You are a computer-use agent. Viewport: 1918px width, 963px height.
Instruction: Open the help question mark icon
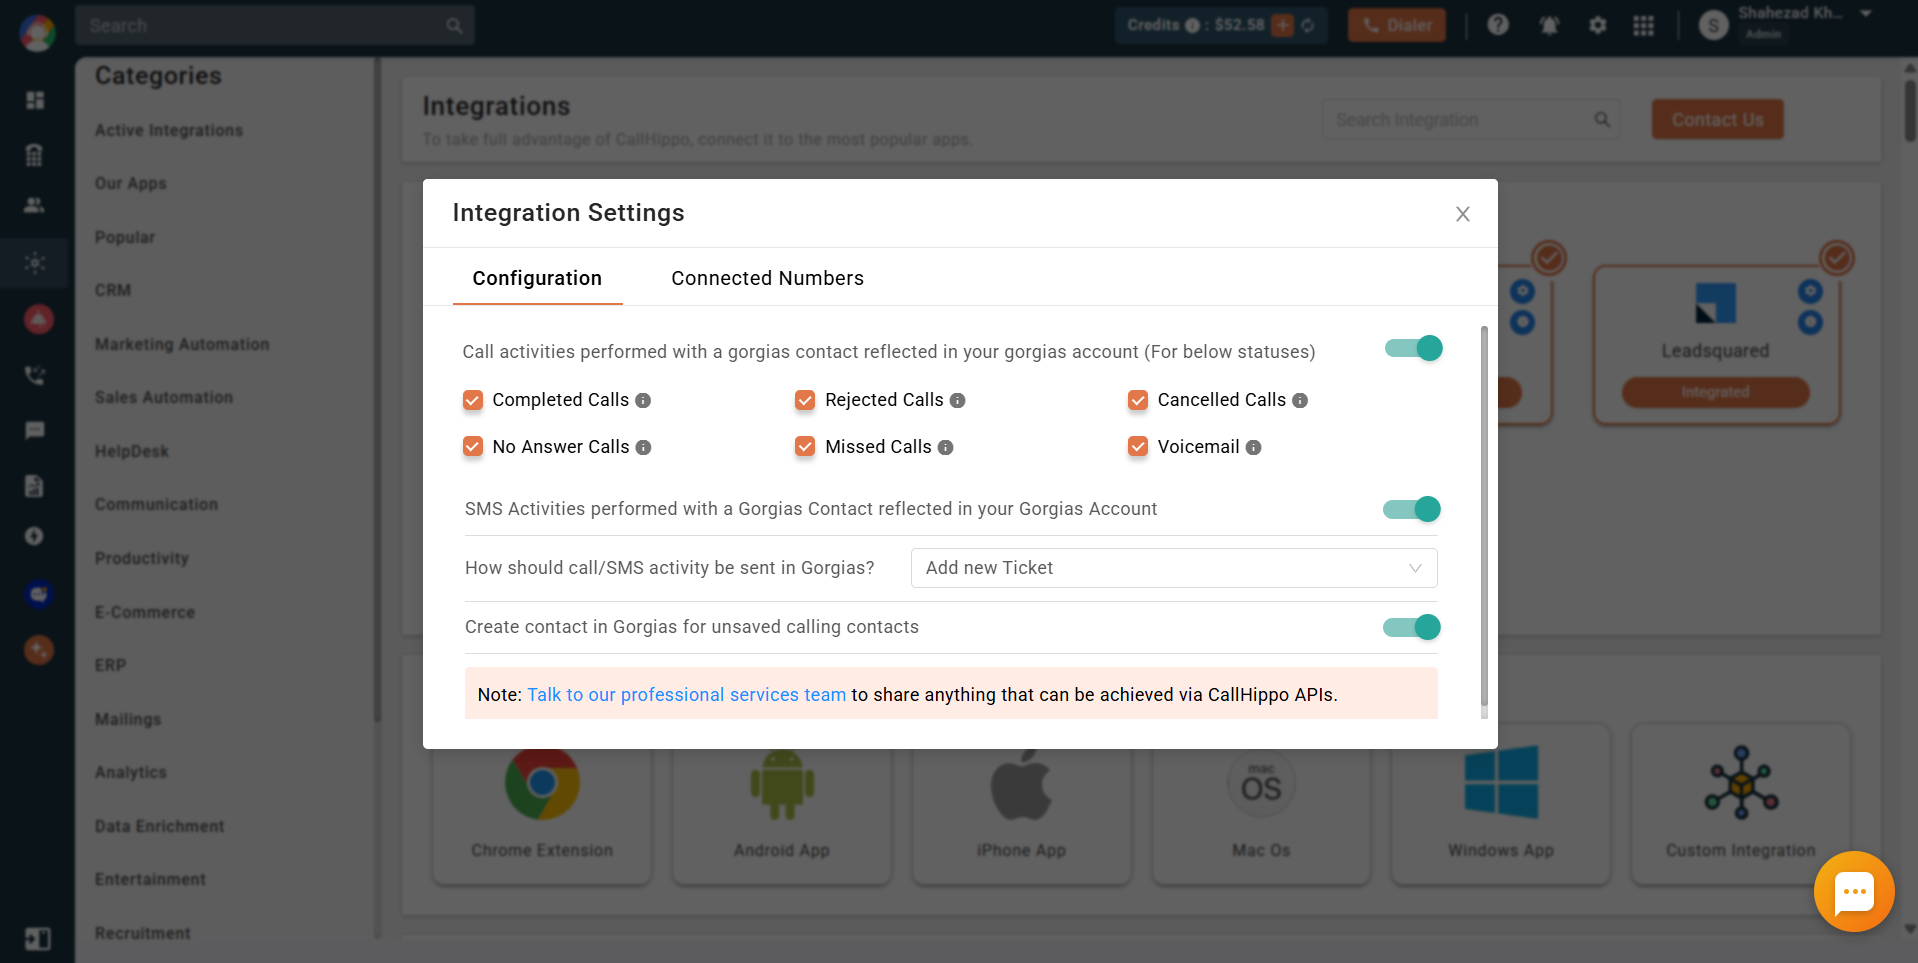[1497, 25]
